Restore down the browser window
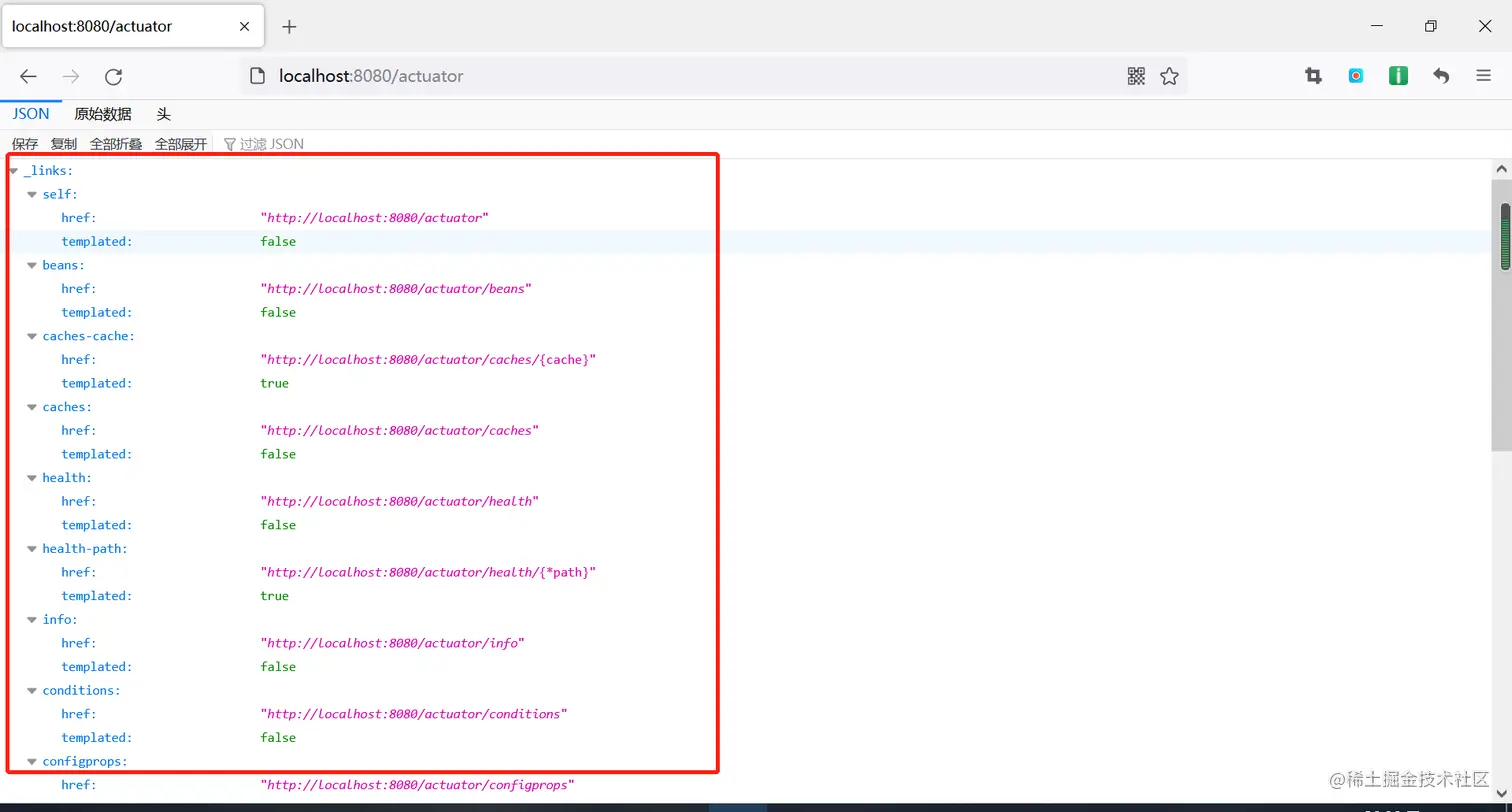Viewport: 1512px width, 812px height. [x=1431, y=26]
